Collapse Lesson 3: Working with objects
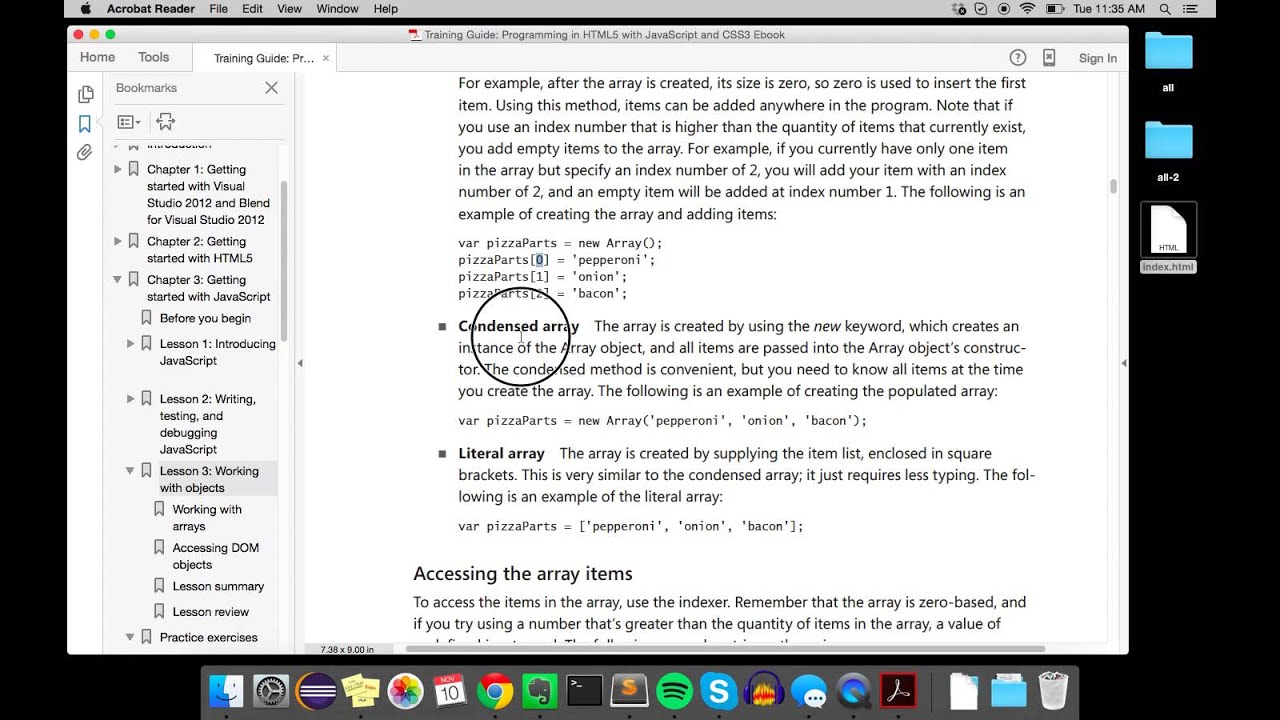This screenshot has height=720, width=1280. pos(131,470)
